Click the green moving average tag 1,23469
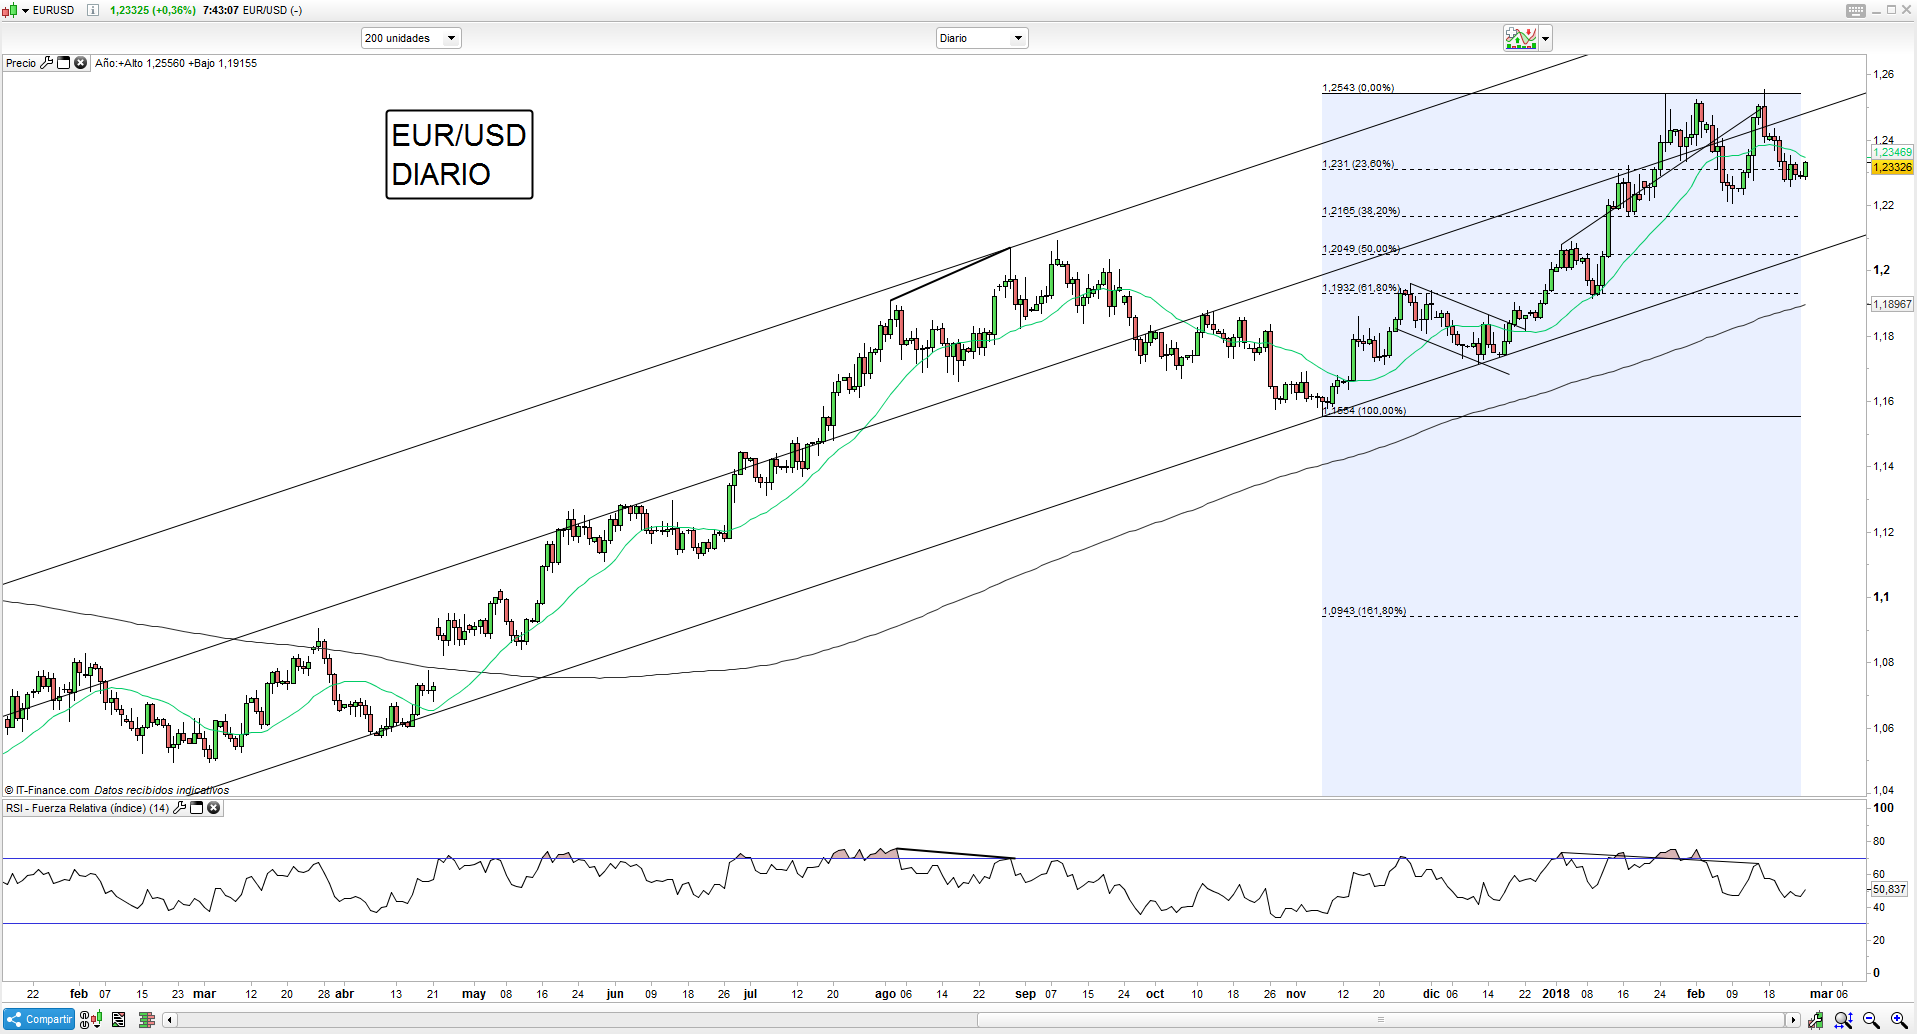Screen dimensions: 1917x1034 point(1892,152)
